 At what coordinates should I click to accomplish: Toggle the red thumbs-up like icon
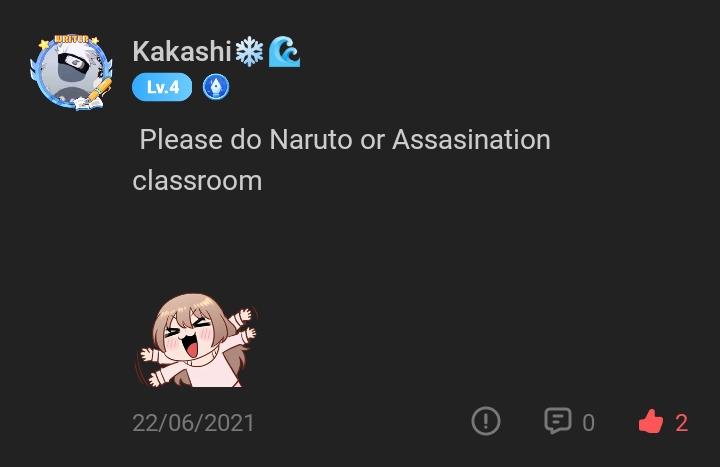651,421
